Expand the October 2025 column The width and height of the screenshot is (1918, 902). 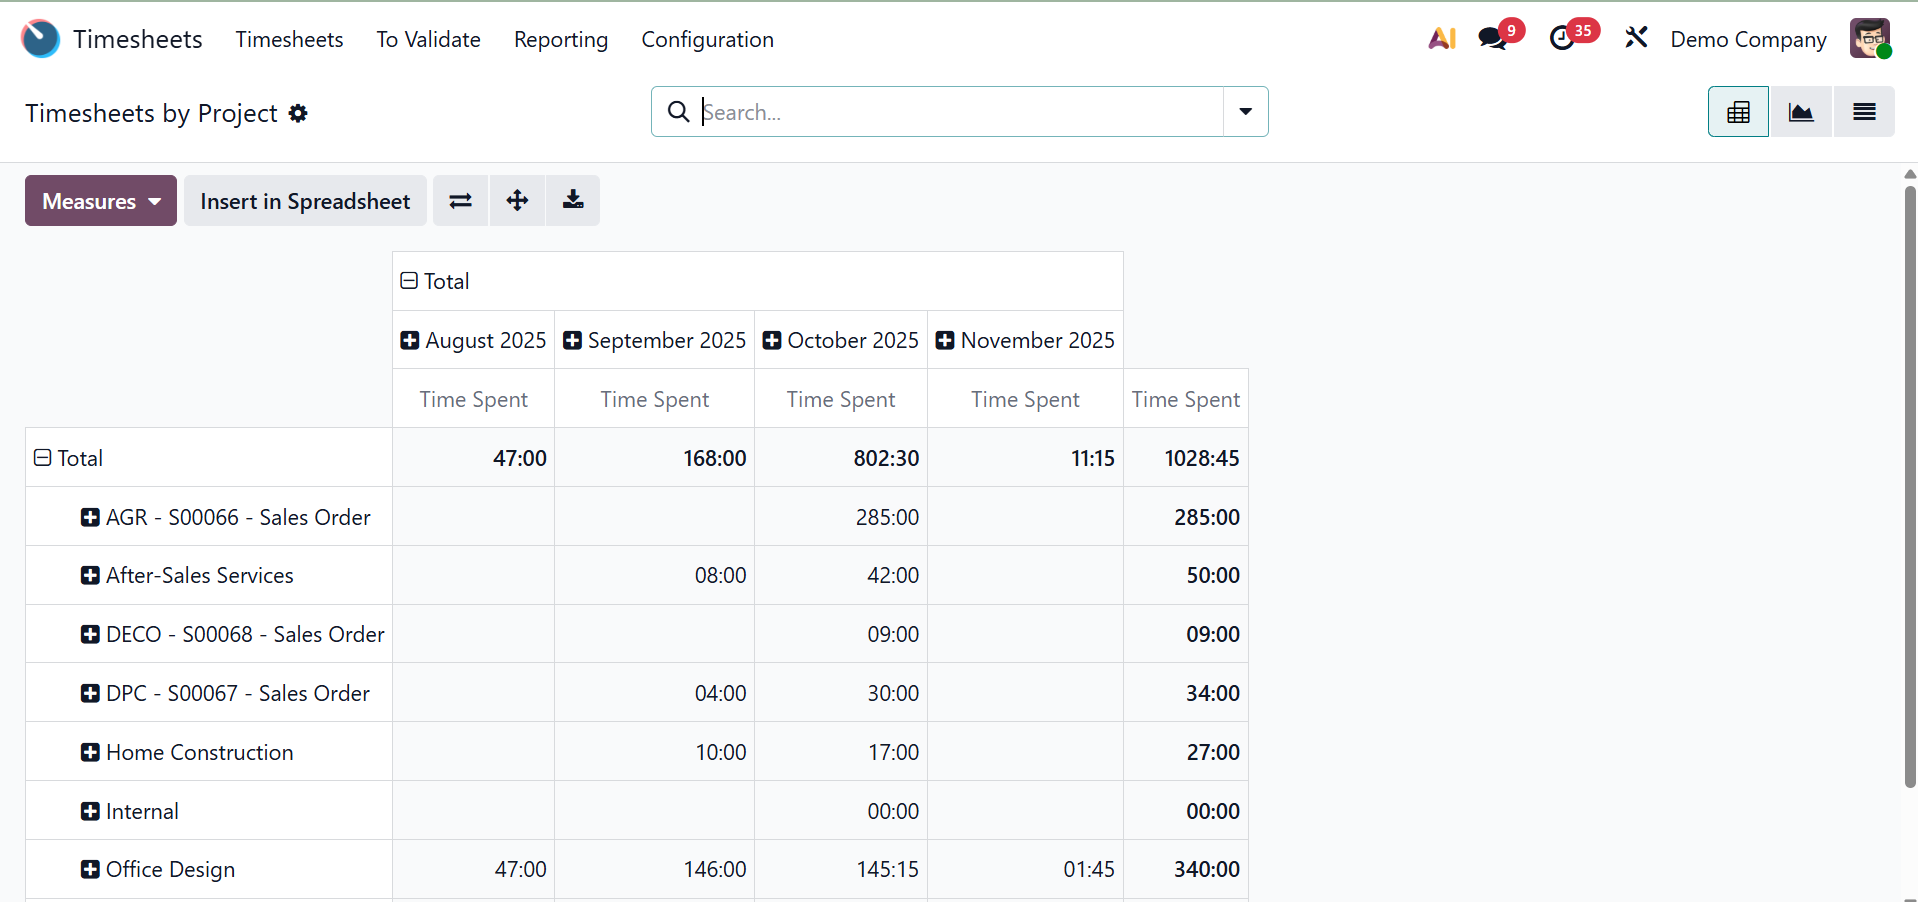[x=772, y=341]
